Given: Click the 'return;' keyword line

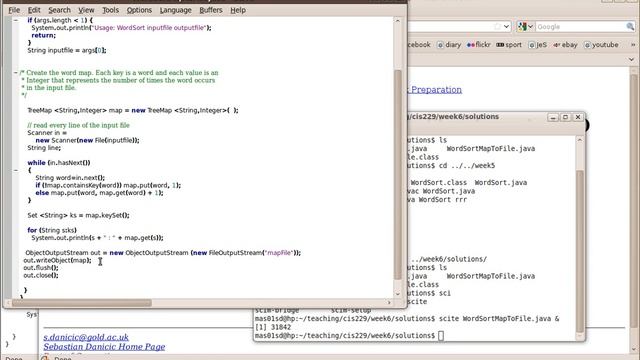Looking at the screenshot, I should coord(44,36).
